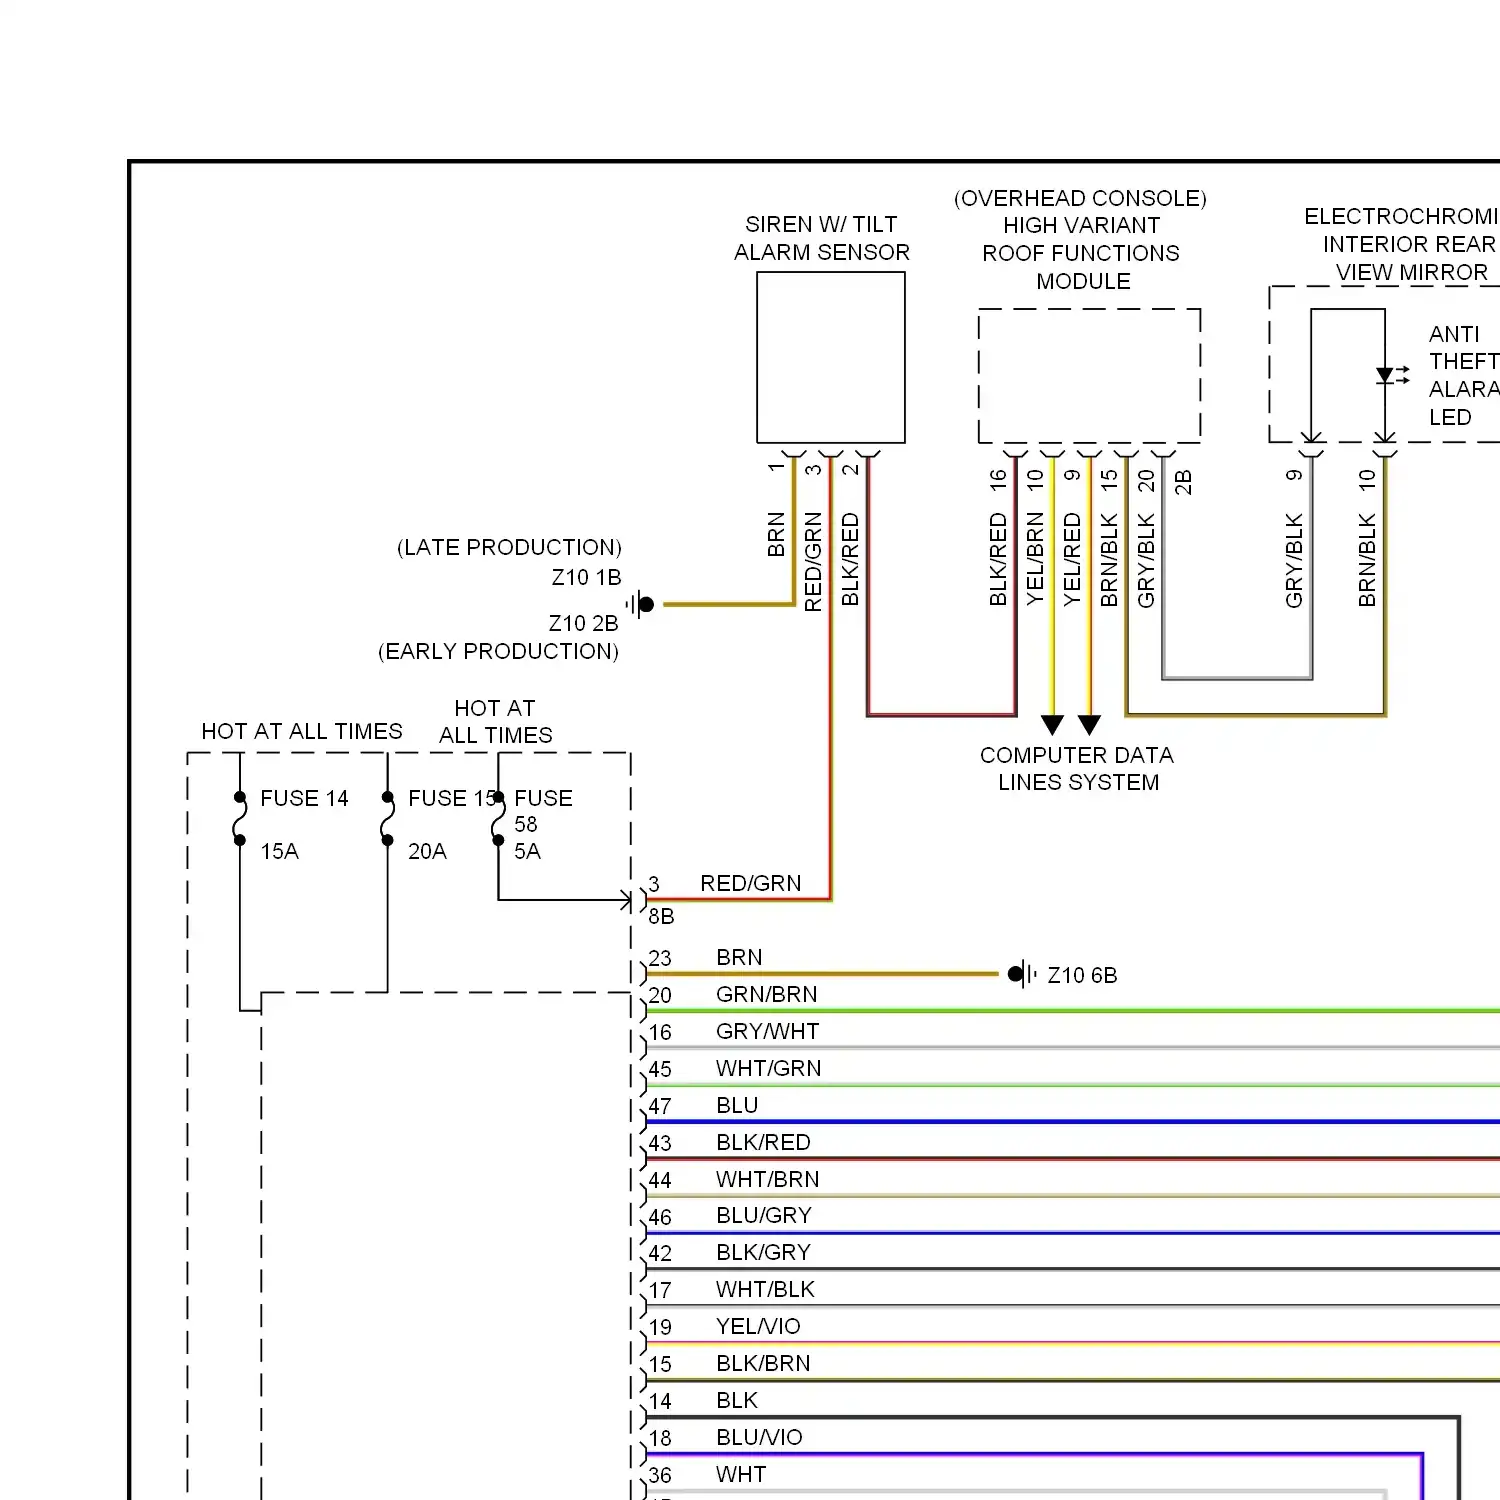Click the 'ELECTROCHROMIC INTERIOR REAR VIEW MIRROR' label
Screen dimensions: 1500x1500
(1402, 244)
